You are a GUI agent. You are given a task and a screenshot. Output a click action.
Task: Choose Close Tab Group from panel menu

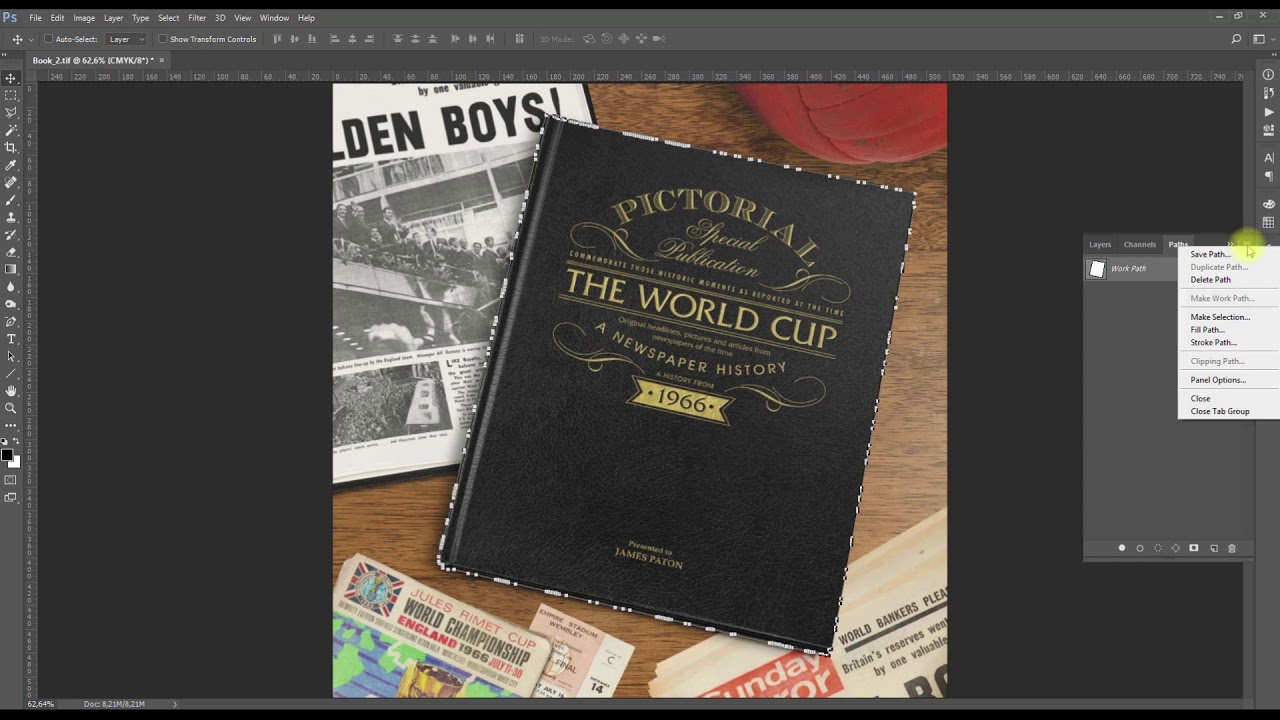pyautogui.click(x=1220, y=412)
